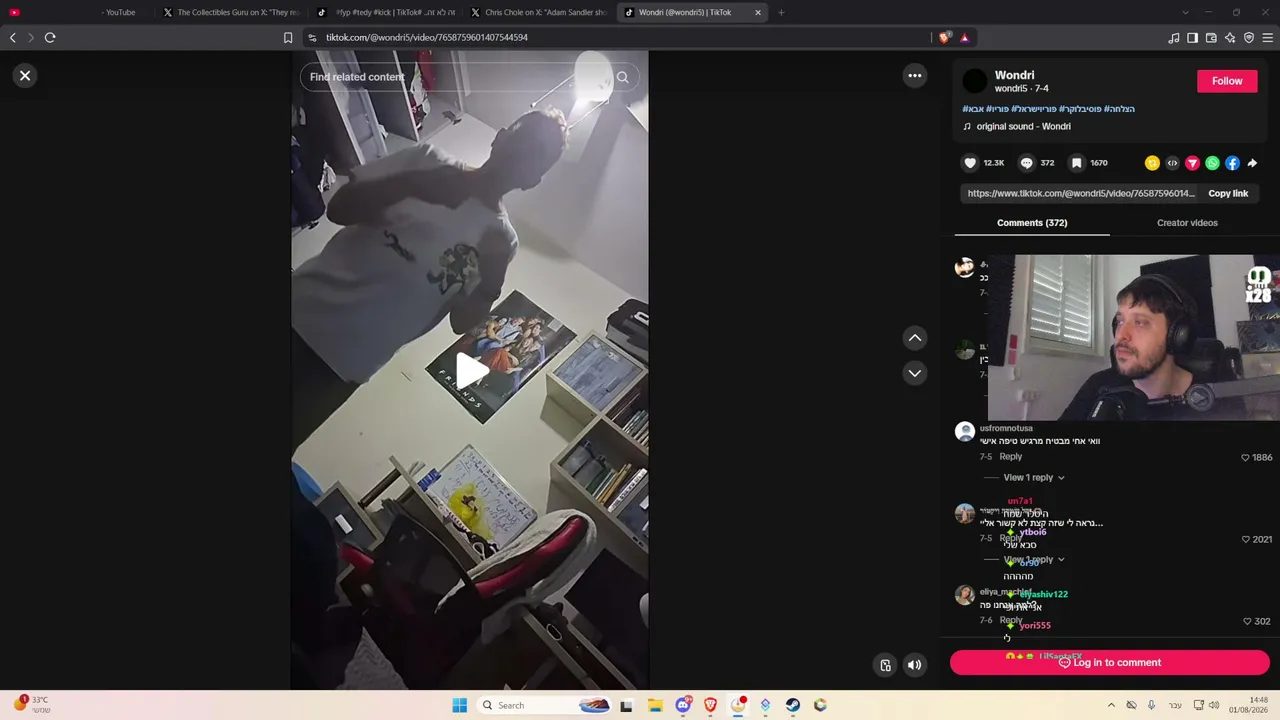The image size is (1280, 720).
Task: Reload the current page
Action: [50, 38]
